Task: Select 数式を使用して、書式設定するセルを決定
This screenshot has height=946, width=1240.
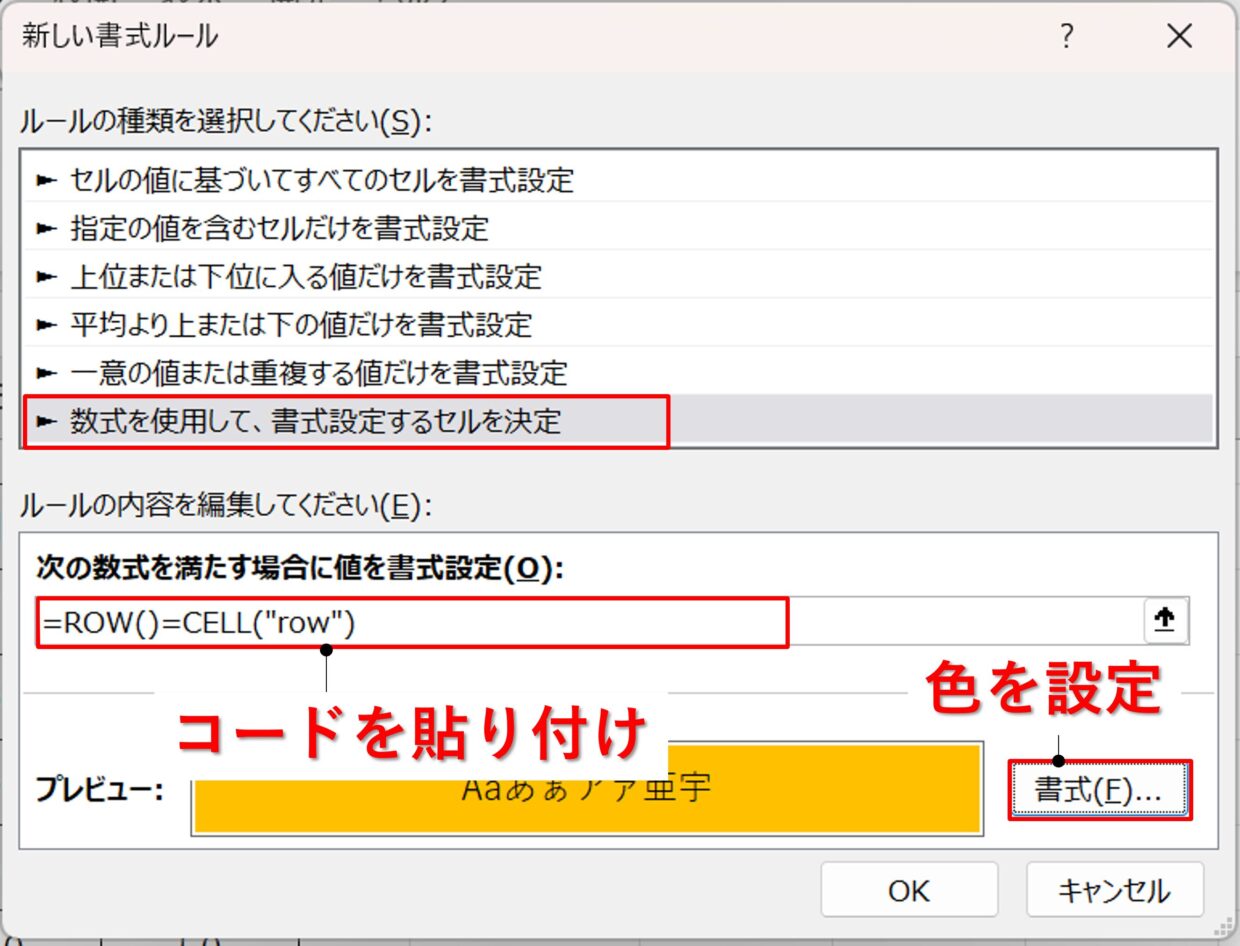Action: click(618, 420)
